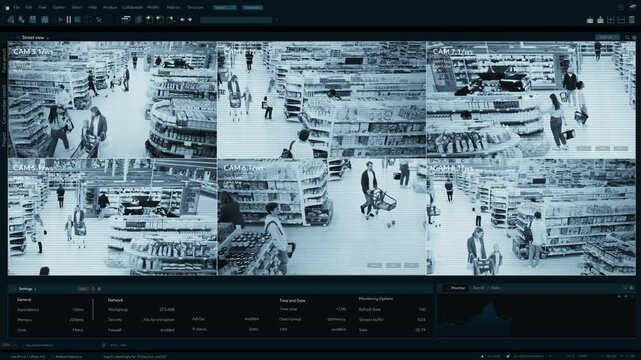
Task: Select the CAM 8 feed
Action: tap(531, 217)
